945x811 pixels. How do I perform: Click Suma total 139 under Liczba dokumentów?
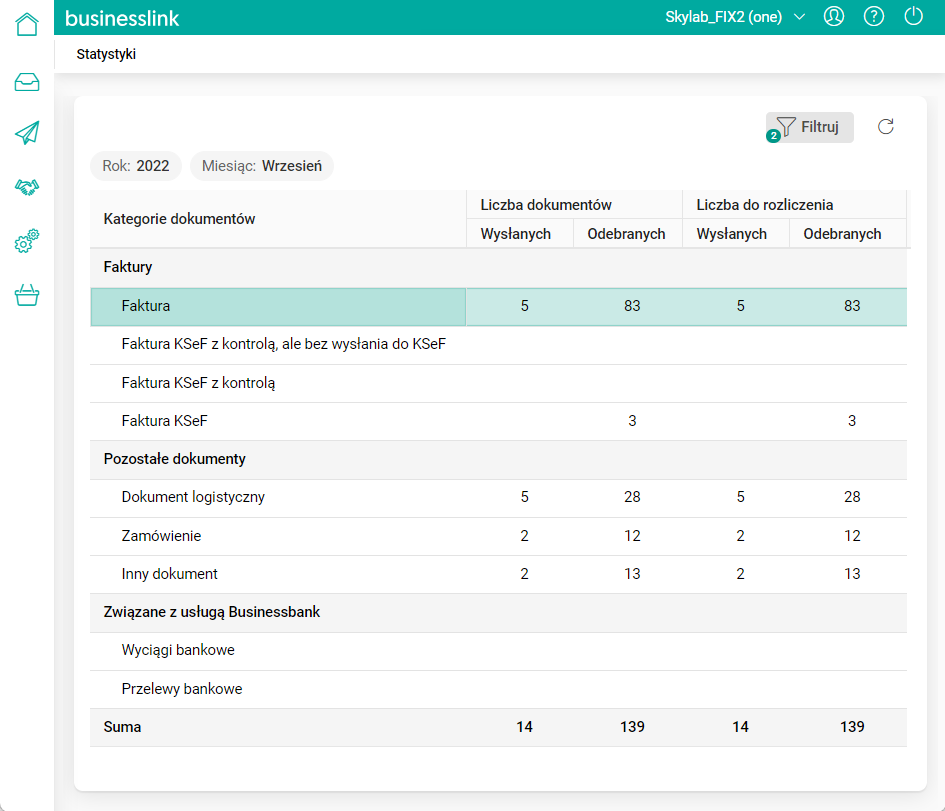[x=632, y=727]
